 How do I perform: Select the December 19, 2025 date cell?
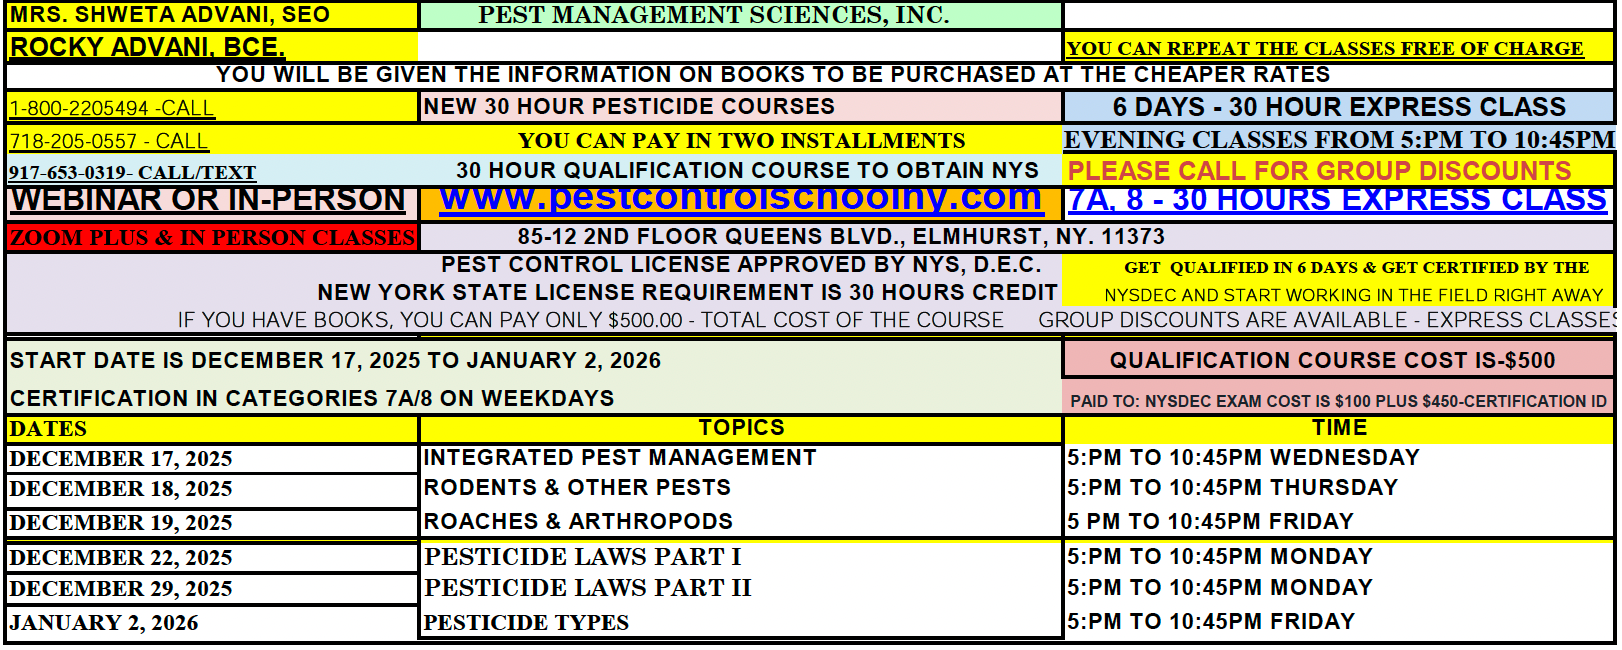[212, 523]
